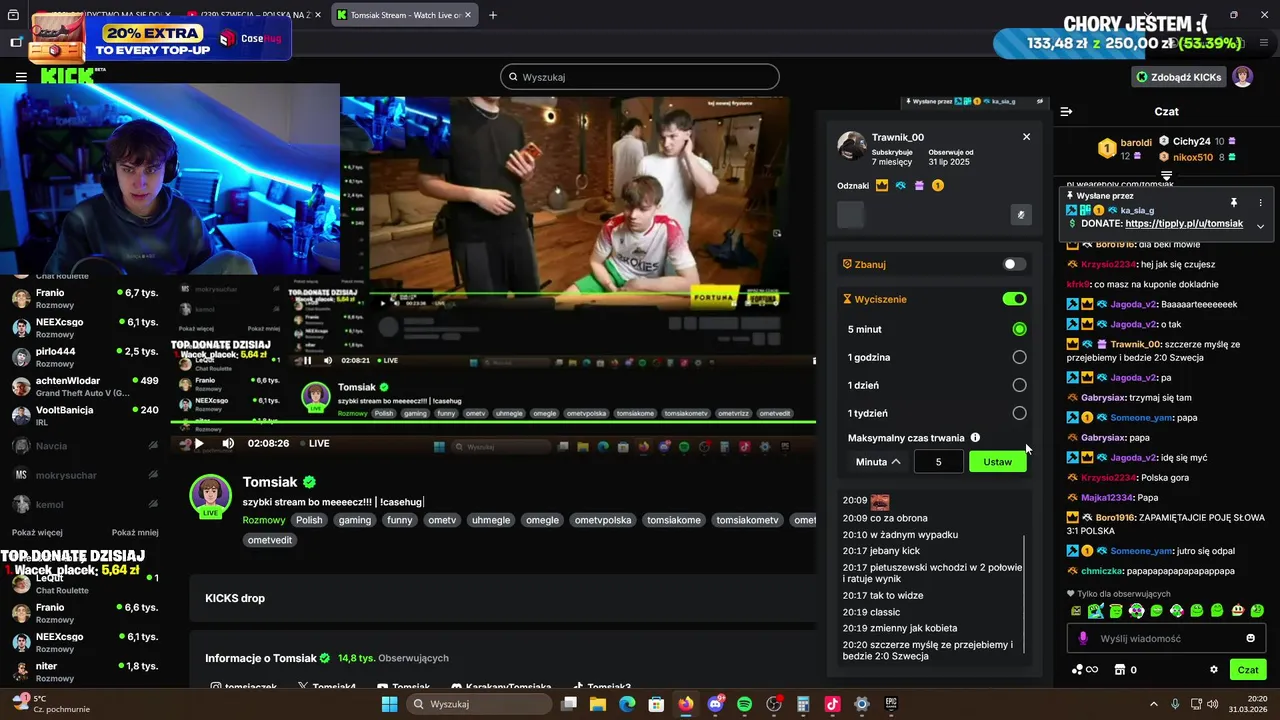Click the Polish tag under stream title
Viewport: 1280px width, 720px height.
(309, 520)
